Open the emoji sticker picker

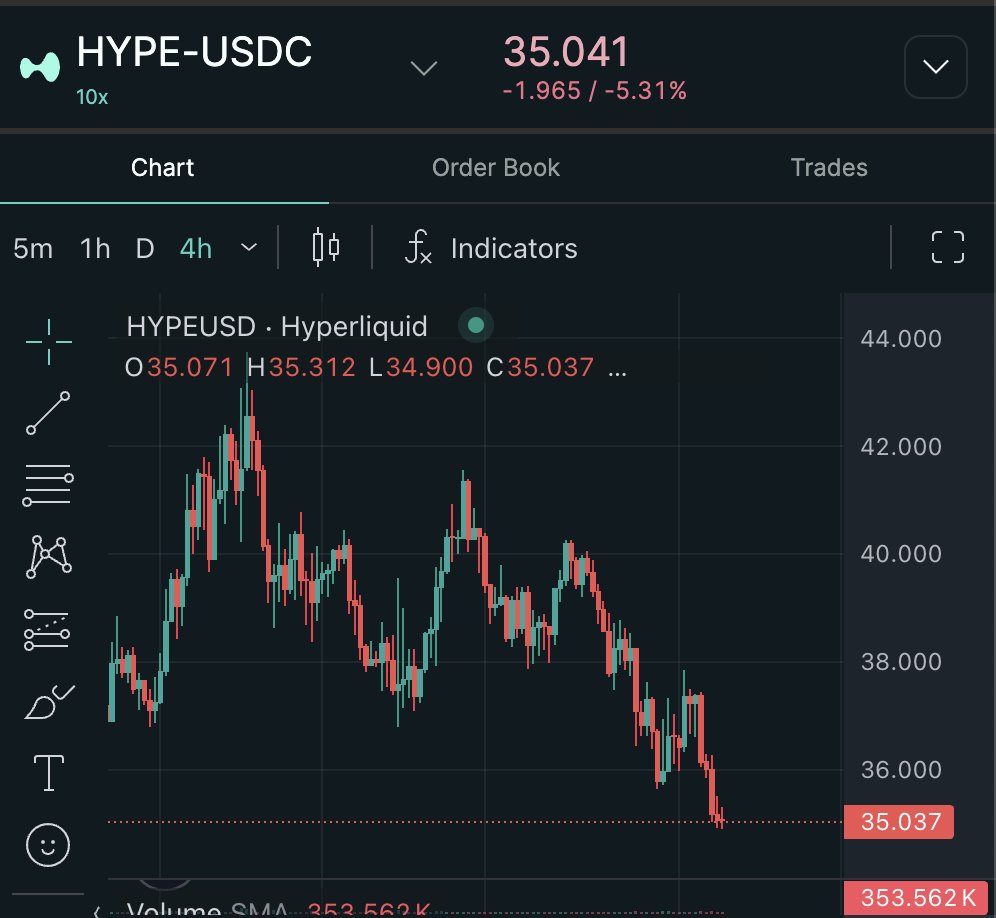pos(48,846)
